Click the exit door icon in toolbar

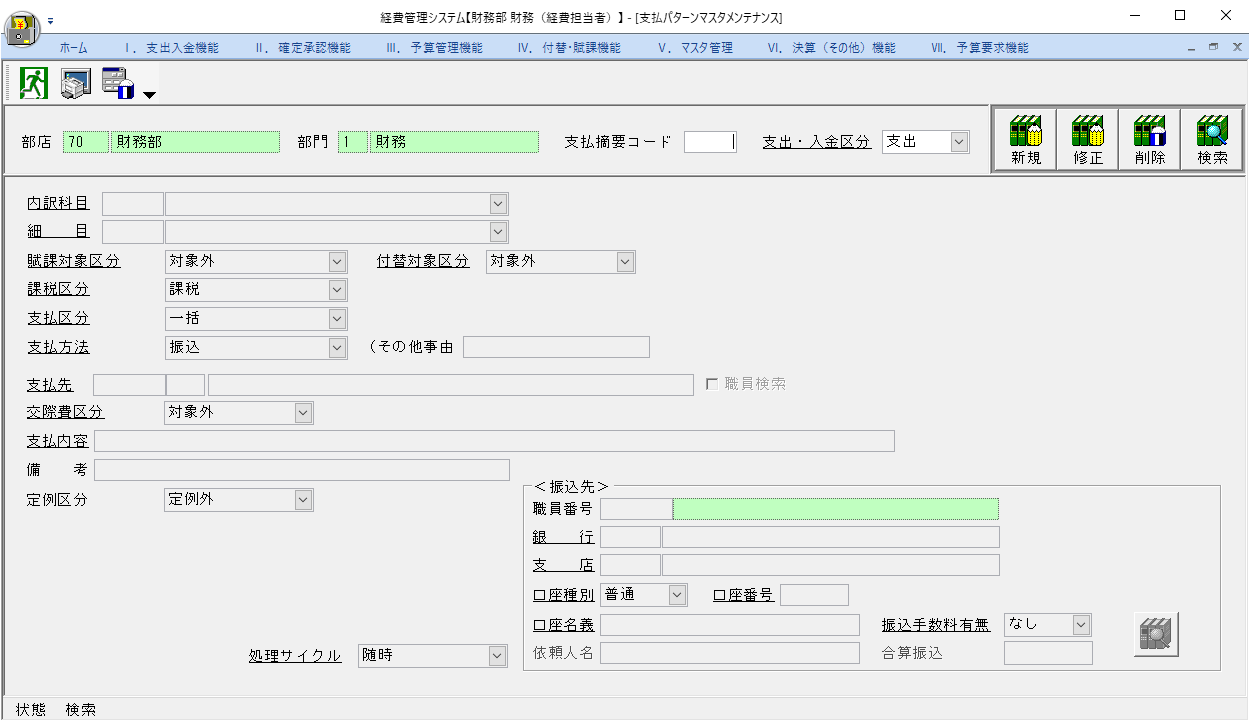click(34, 82)
